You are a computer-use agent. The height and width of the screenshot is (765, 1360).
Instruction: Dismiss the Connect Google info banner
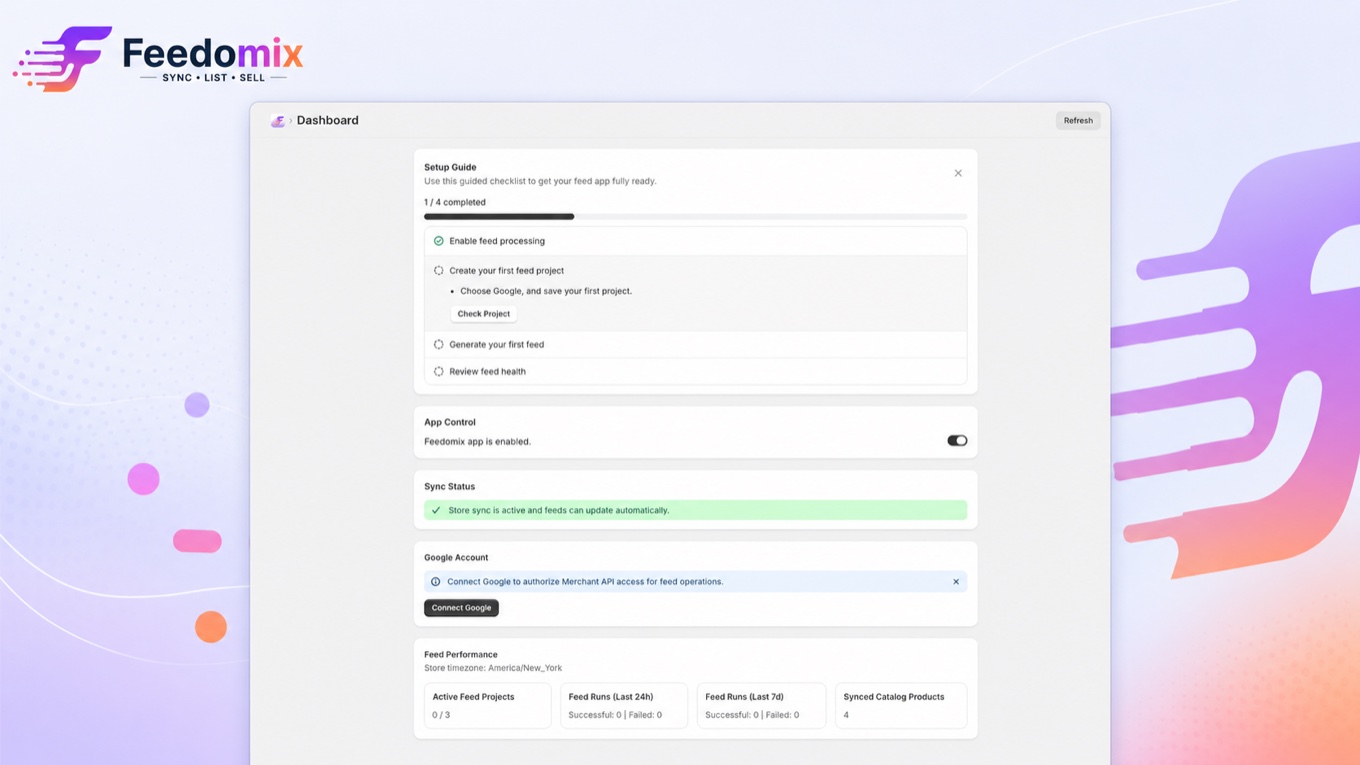pyautogui.click(x=956, y=582)
